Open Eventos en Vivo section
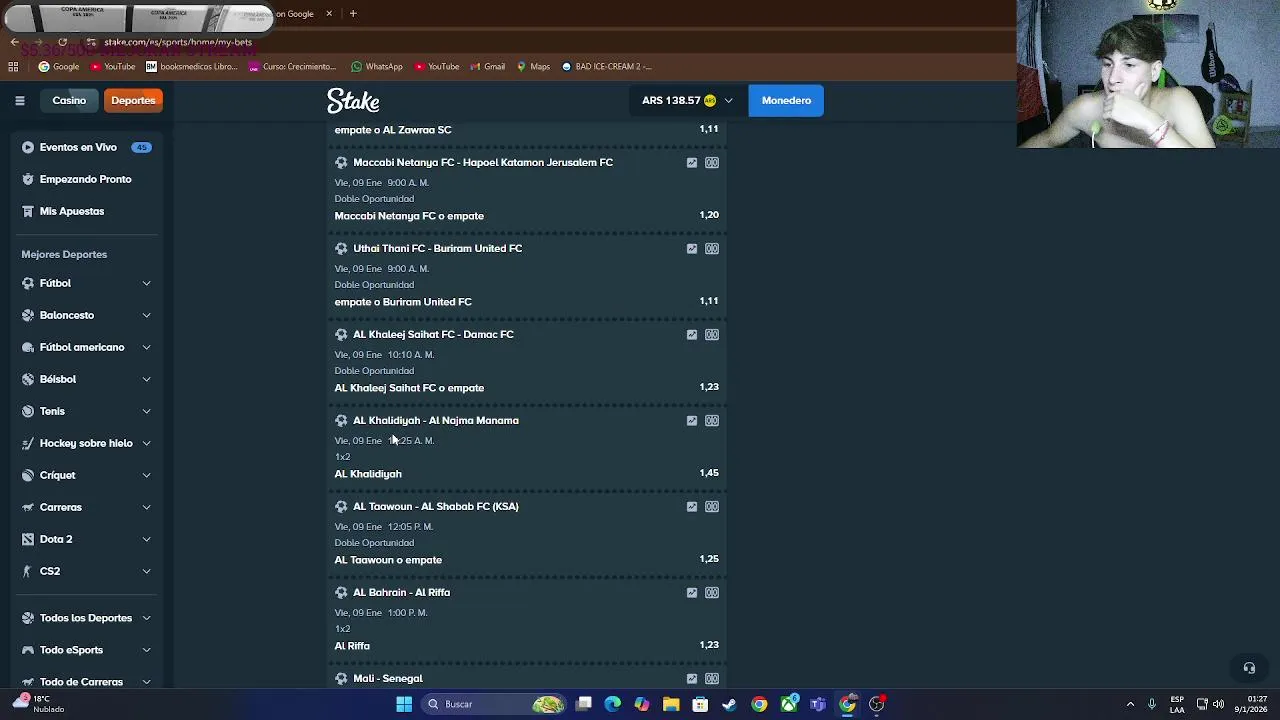 tap(86, 147)
